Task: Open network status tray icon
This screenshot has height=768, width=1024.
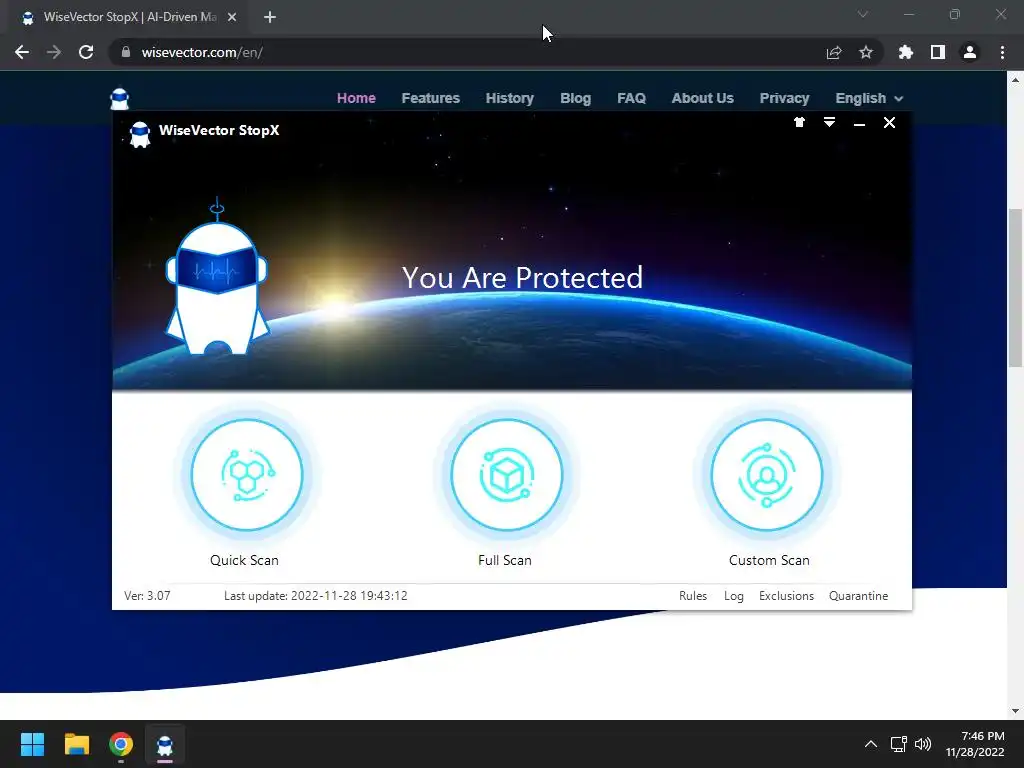Action: [x=899, y=744]
